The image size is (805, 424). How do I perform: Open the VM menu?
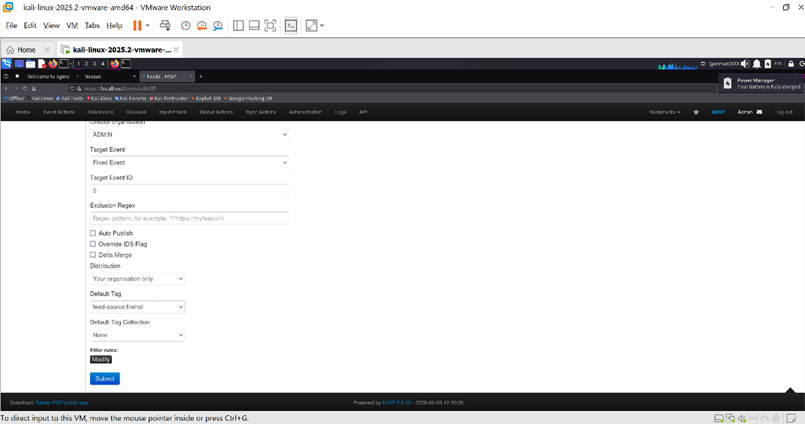tap(72, 26)
